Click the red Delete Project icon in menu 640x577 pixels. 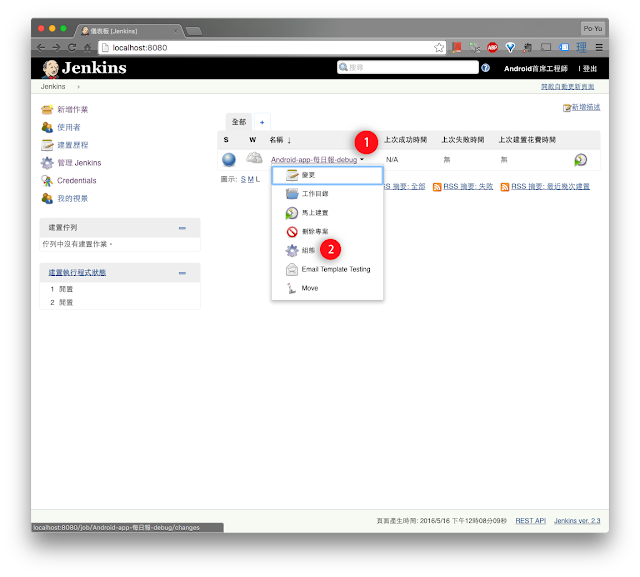point(292,232)
